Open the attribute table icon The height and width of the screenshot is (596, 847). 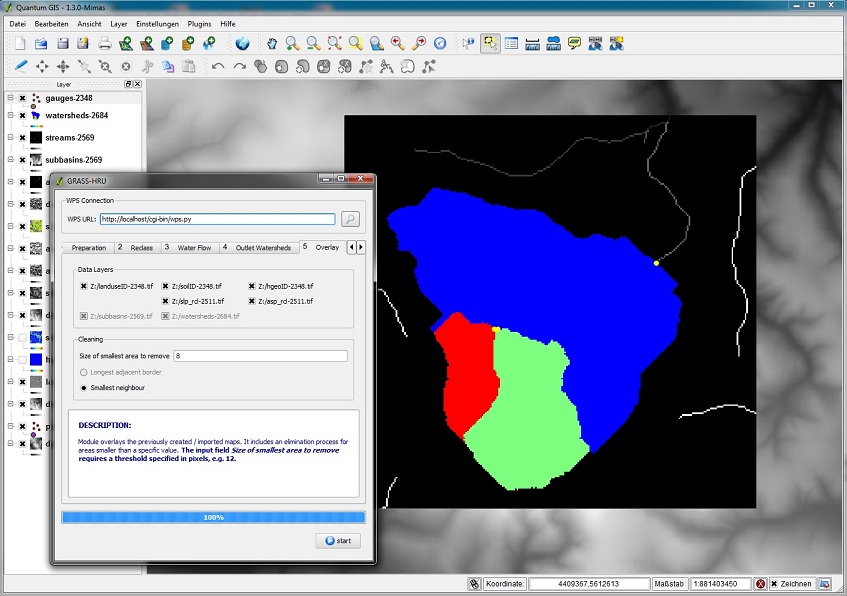click(511, 43)
